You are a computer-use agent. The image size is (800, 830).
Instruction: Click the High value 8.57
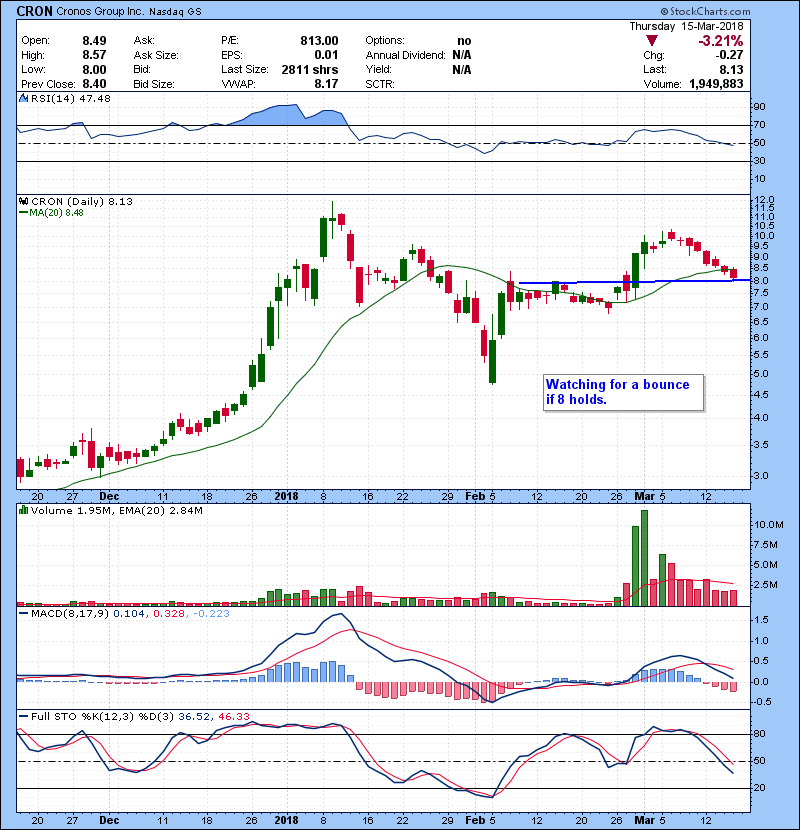(x=94, y=55)
